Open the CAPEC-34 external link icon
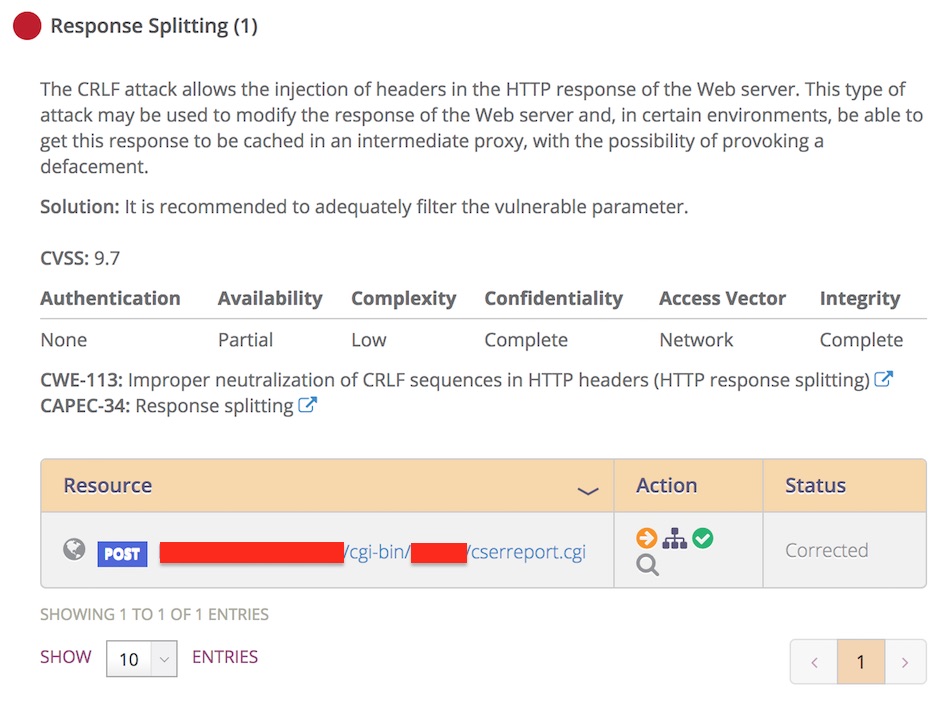The height and width of the screenshot is (706, 940). click(x=307, y=405)
